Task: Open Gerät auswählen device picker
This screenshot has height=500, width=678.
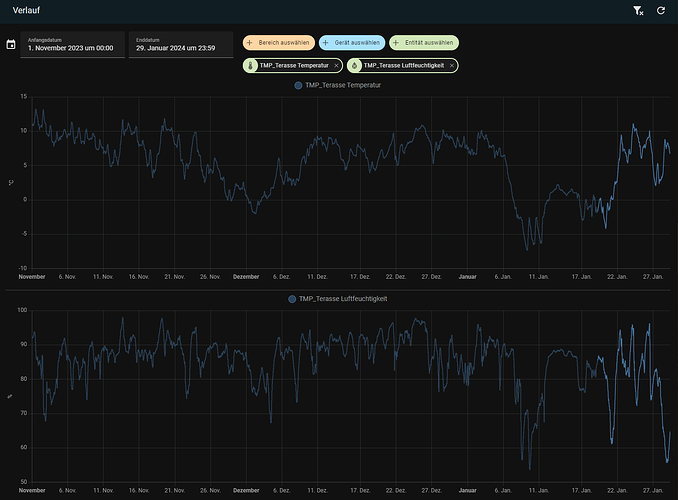Action: click(x=356, y=43)
